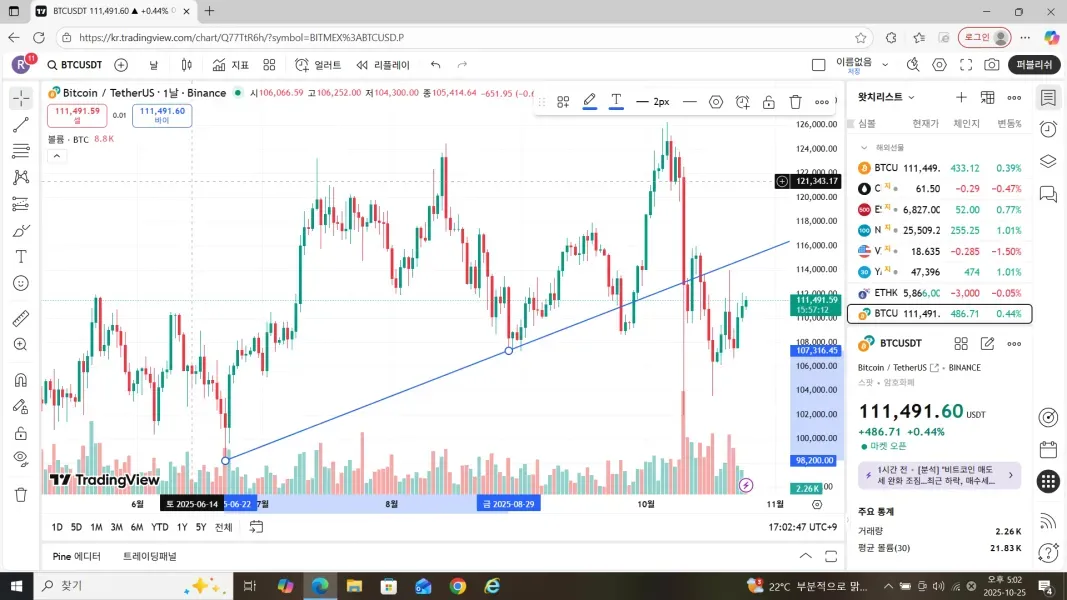Open the forecasting and measurement tools
Viewport: 1067px width, 600px height.
20,204
